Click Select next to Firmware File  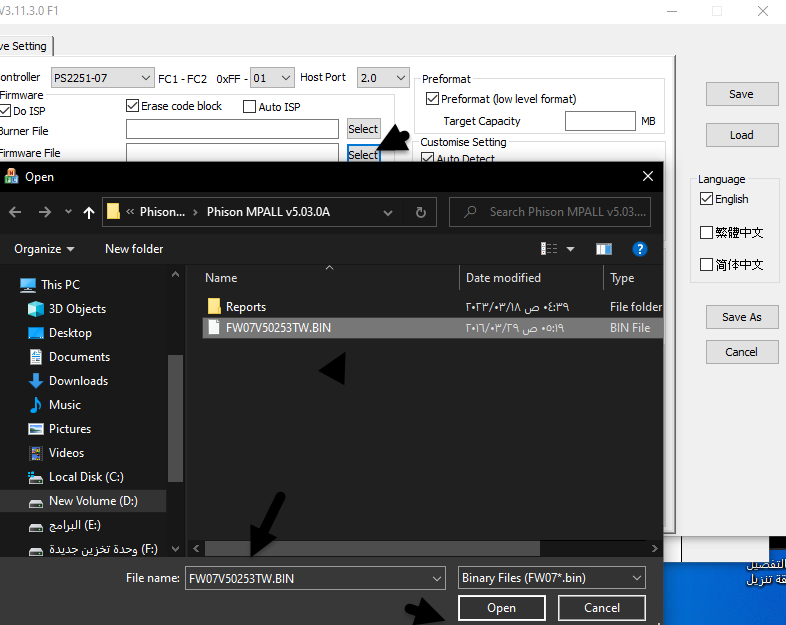363,154
